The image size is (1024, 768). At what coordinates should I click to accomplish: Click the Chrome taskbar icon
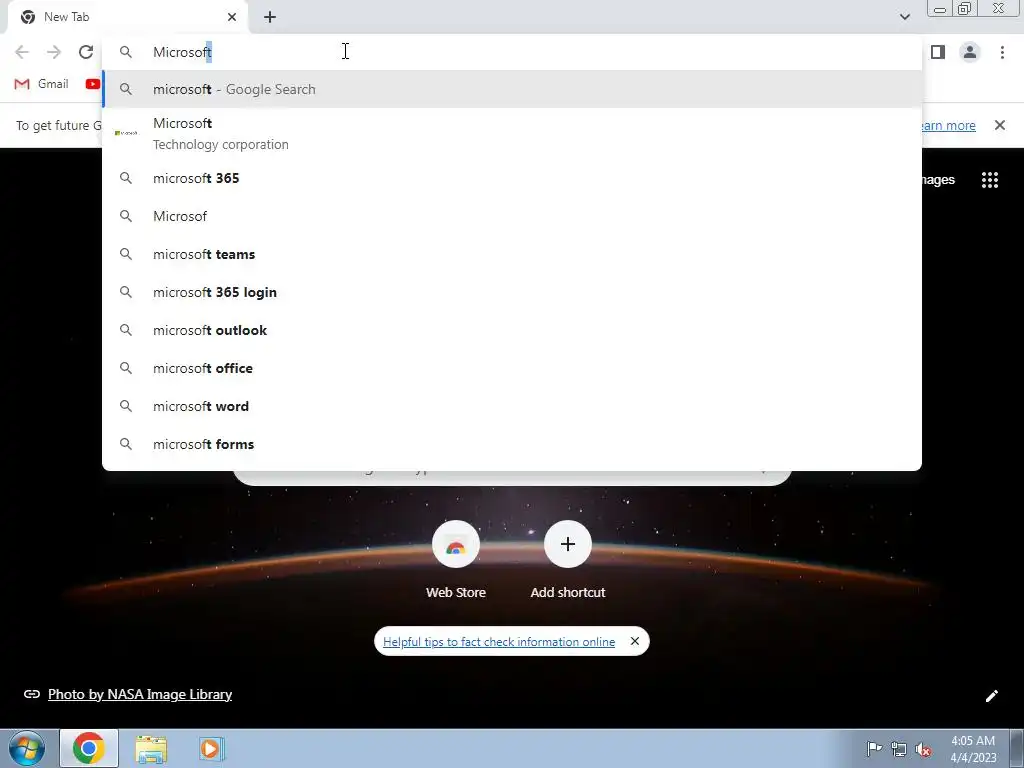pos(89,748)
